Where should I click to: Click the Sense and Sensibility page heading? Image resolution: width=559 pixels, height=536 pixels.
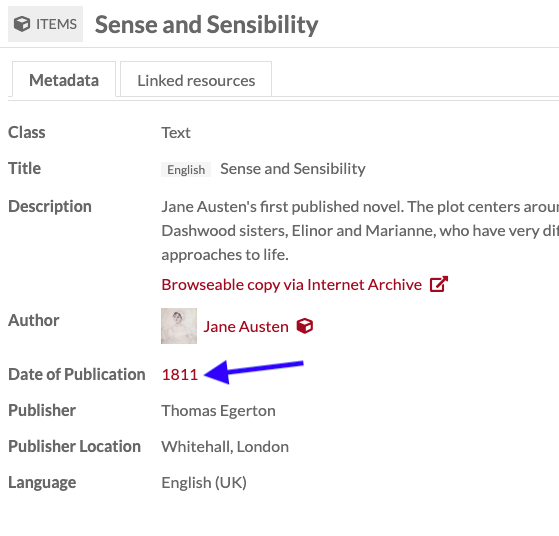click(x=206, y=25)
